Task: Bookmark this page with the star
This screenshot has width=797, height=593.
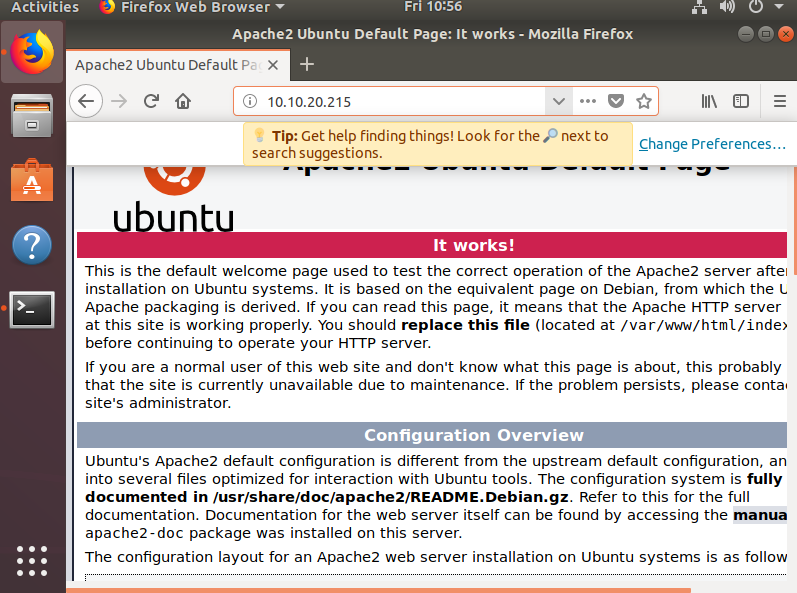Action: tap(643, 101)
